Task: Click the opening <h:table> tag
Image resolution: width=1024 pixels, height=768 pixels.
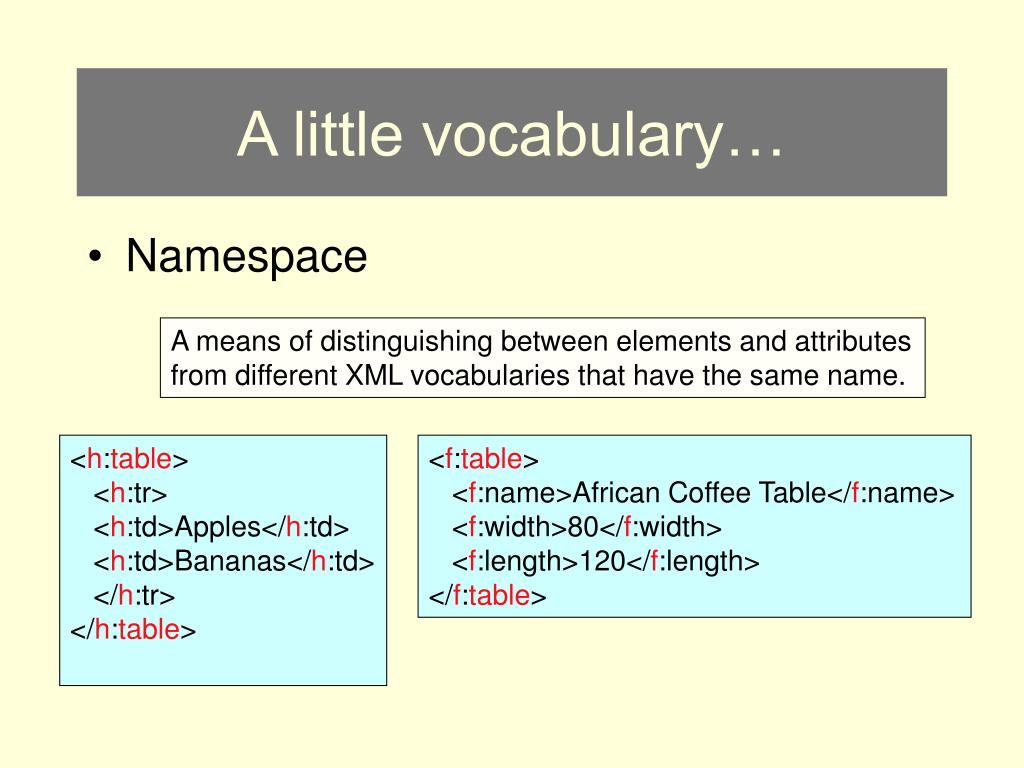Action: [x=129, y=459]
